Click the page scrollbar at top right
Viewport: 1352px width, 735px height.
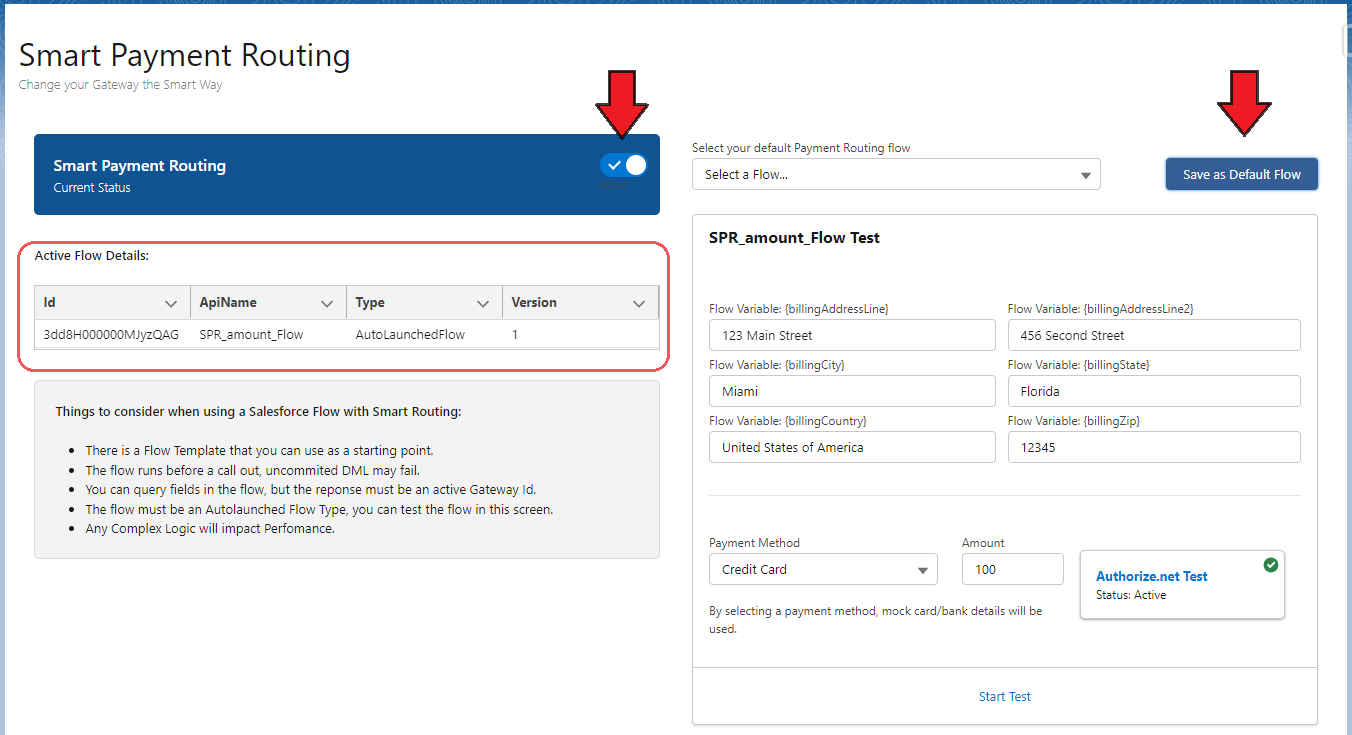click(x=1346, y=40)
